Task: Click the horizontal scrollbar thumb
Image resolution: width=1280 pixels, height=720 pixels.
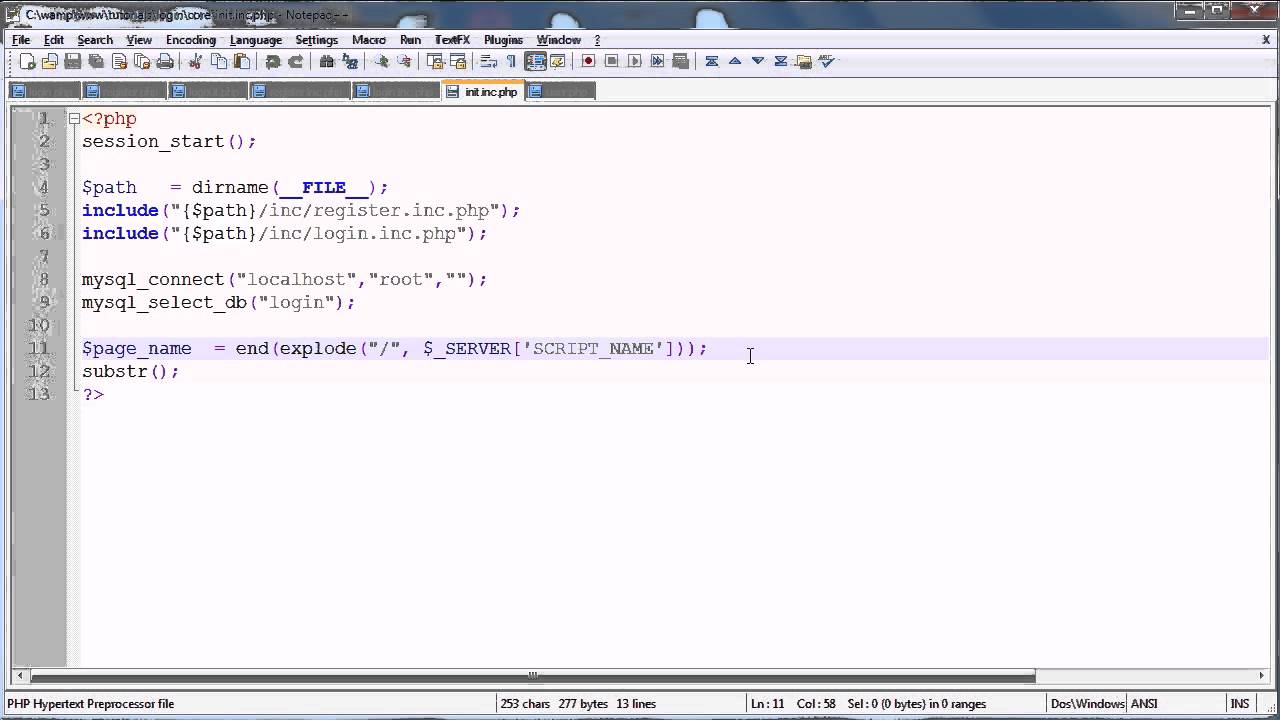Action: point(533,675)
